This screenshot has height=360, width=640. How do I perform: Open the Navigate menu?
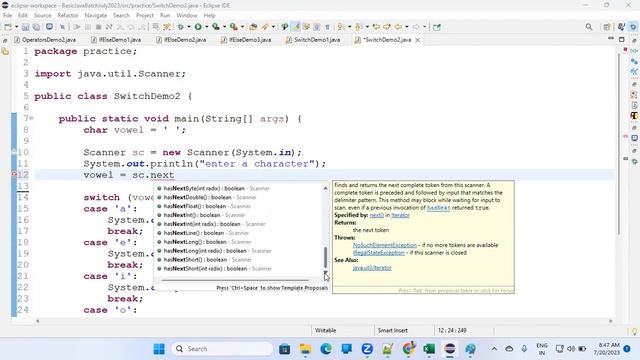(x=96, y=16)
